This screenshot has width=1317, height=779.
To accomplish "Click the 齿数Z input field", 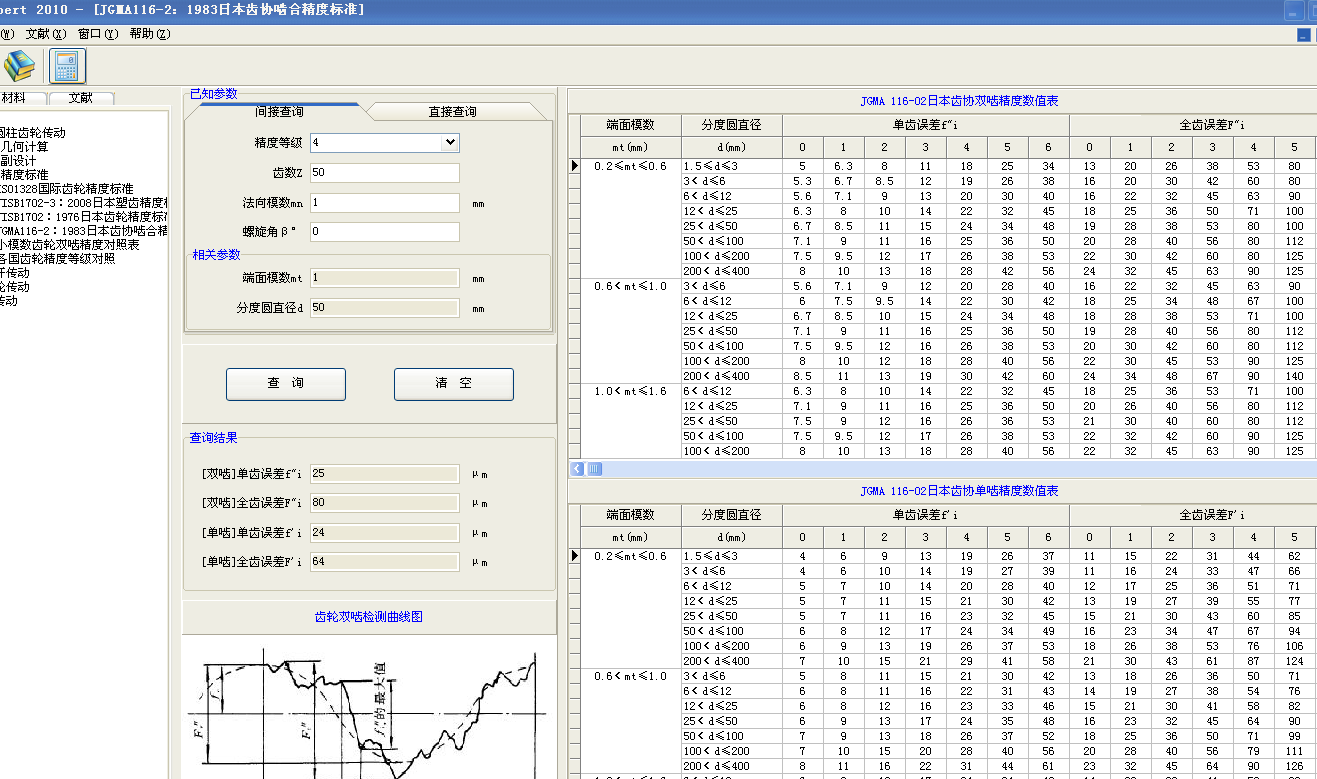I will [x=384, y=173].
